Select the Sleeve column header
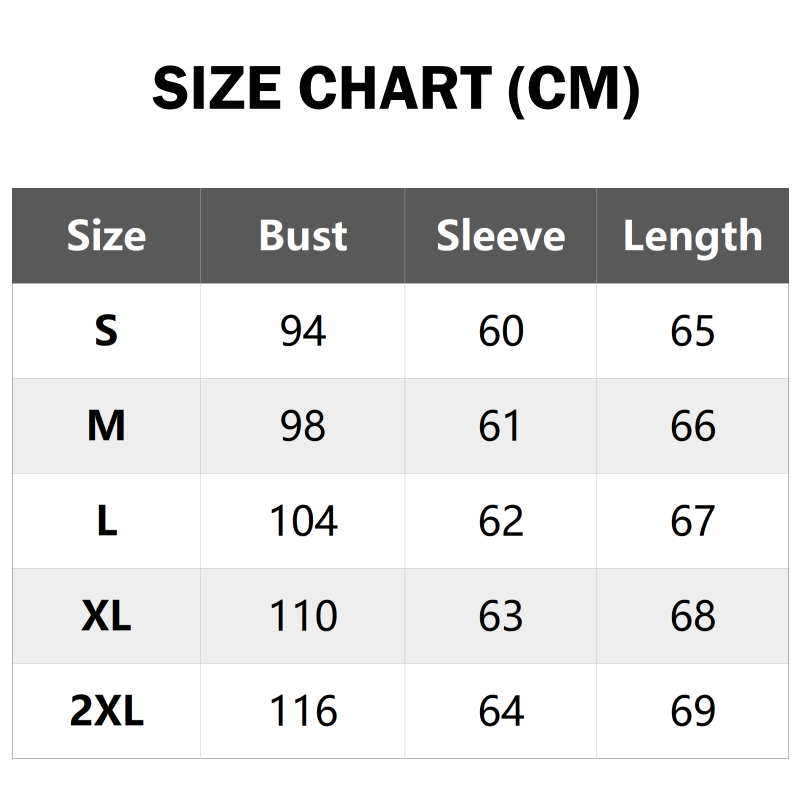800x800 pixels. [x=500, y=236]
